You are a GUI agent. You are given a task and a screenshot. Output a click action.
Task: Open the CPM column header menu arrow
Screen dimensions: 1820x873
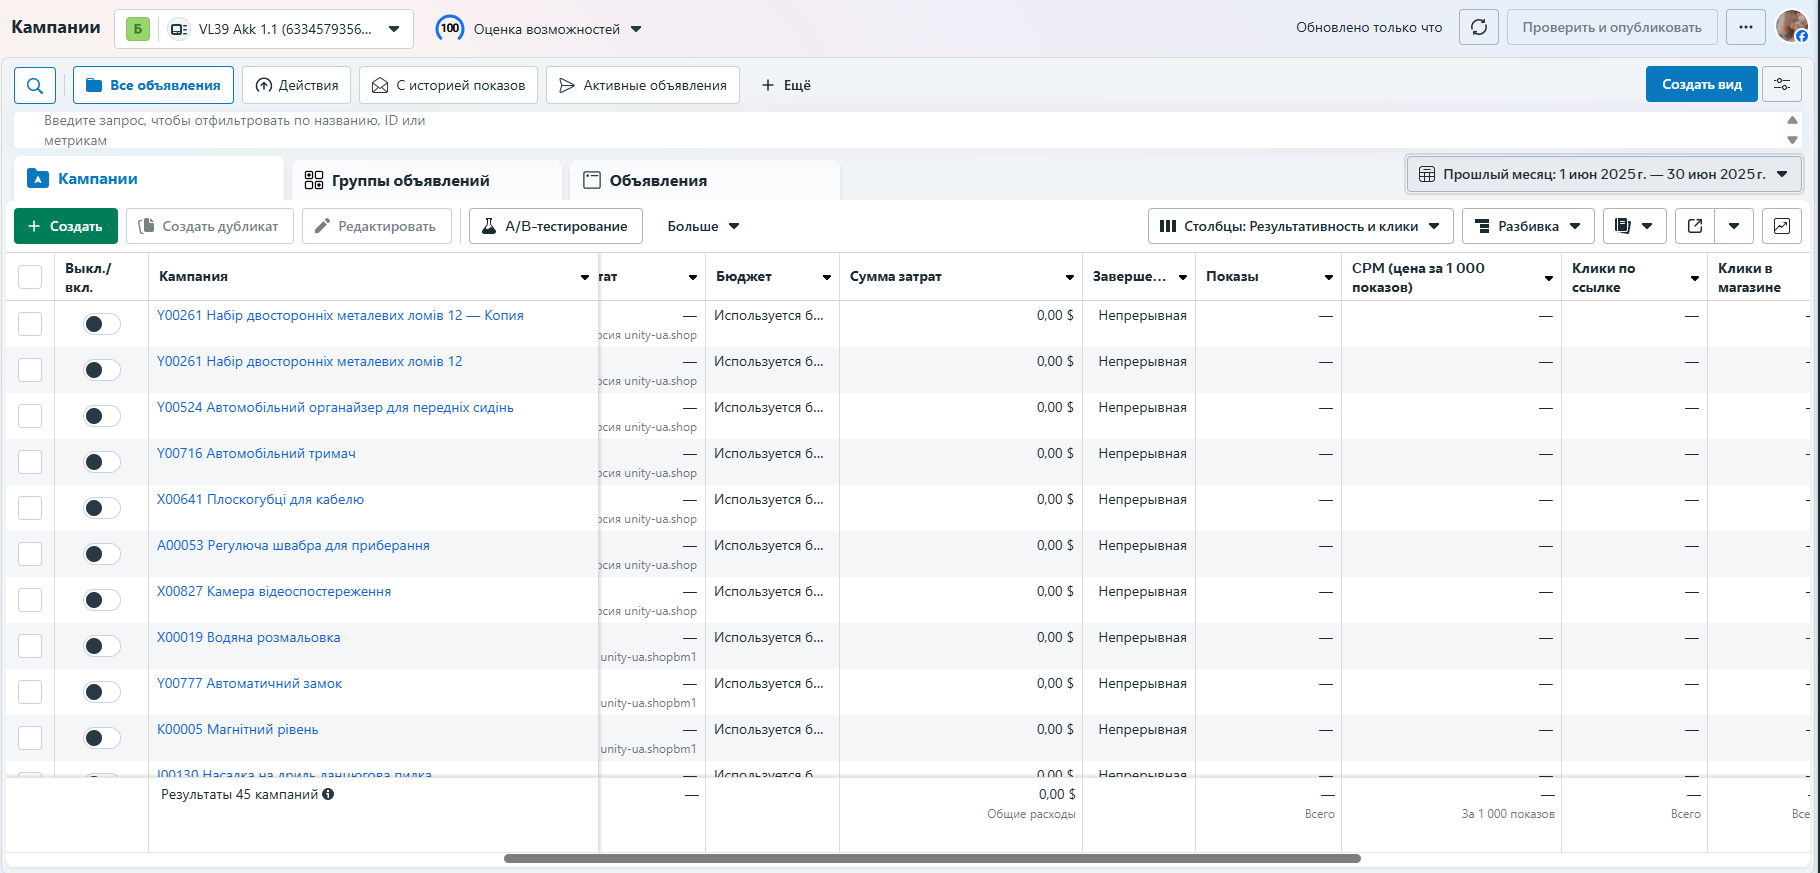tap(1549, 278)
